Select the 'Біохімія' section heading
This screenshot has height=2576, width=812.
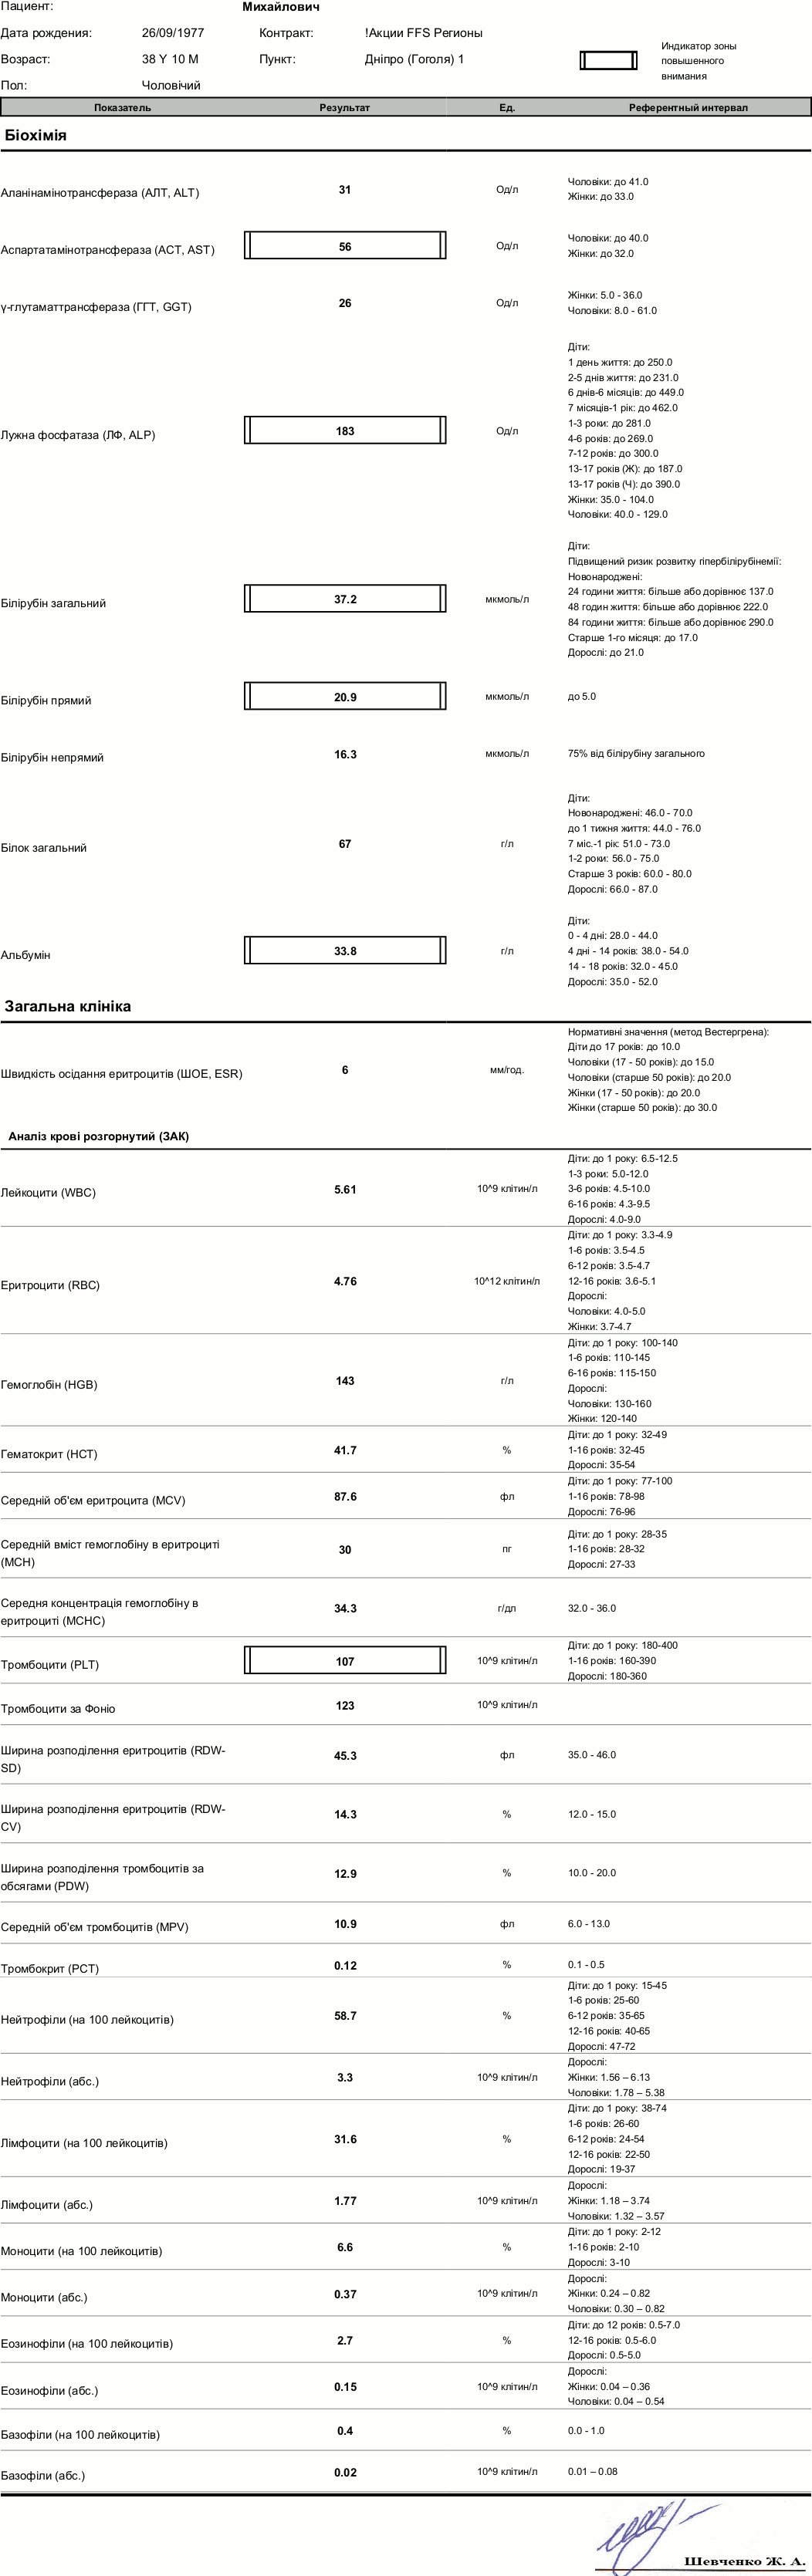(36, 135)
